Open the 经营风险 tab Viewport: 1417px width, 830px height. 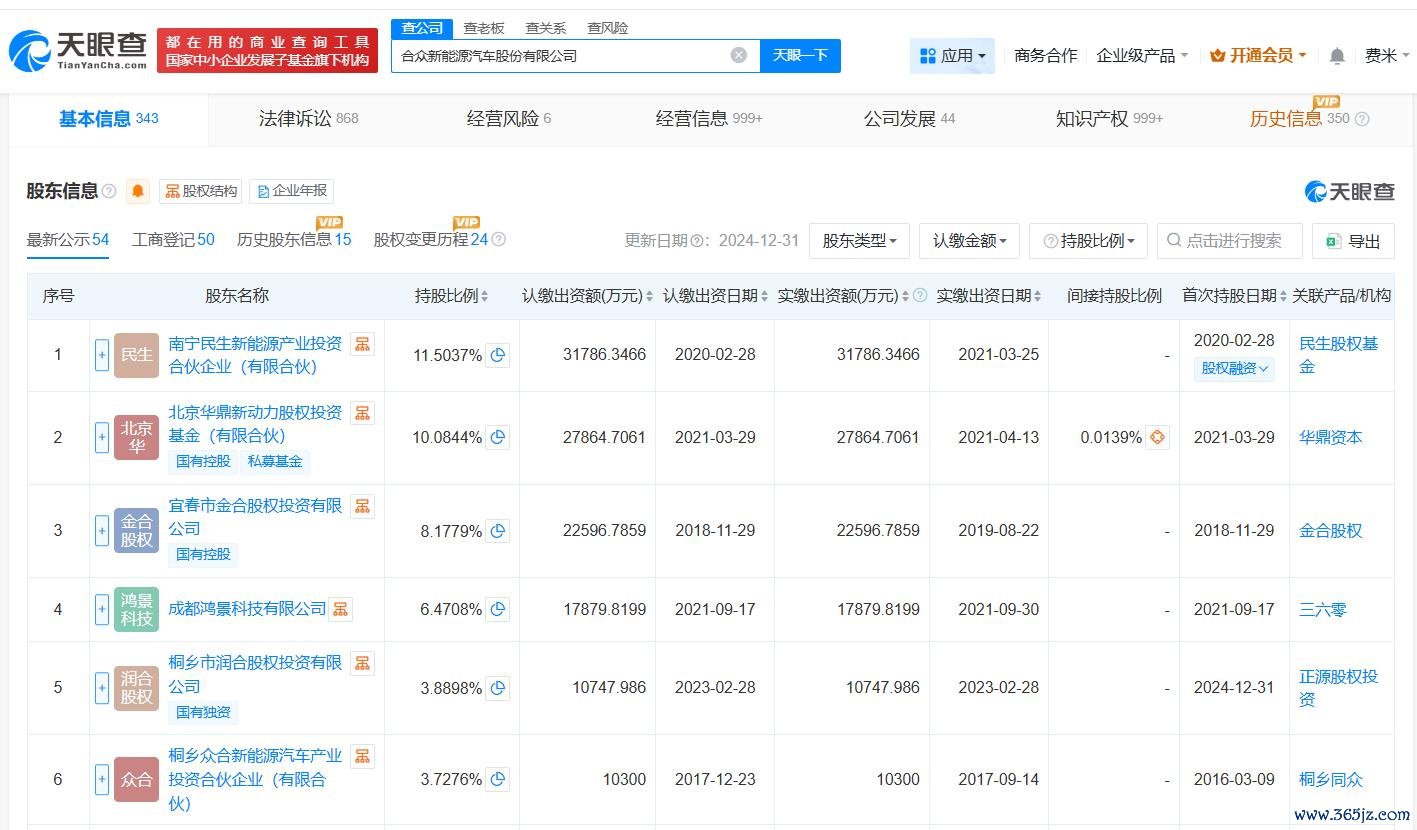click(509, 119)
